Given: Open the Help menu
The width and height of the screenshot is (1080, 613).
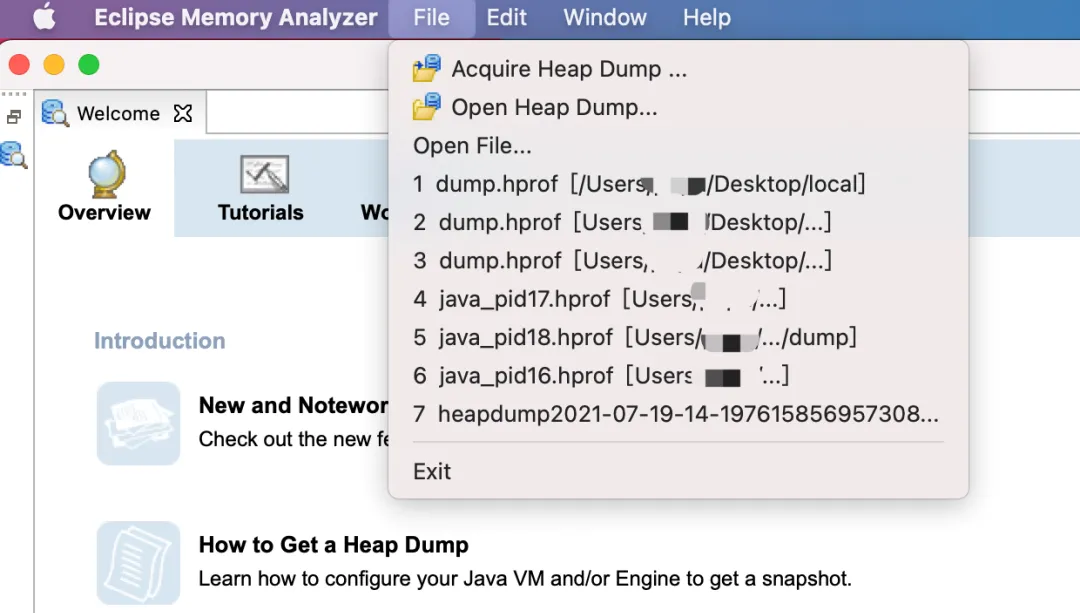Looking at the screenshot, I should point(707,17).
